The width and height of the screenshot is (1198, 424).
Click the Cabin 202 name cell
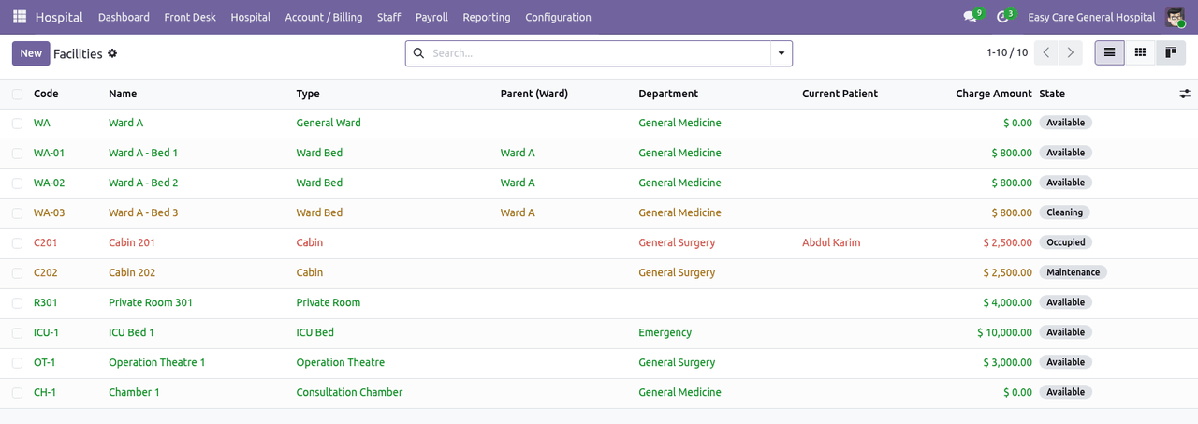pos(132,273)
